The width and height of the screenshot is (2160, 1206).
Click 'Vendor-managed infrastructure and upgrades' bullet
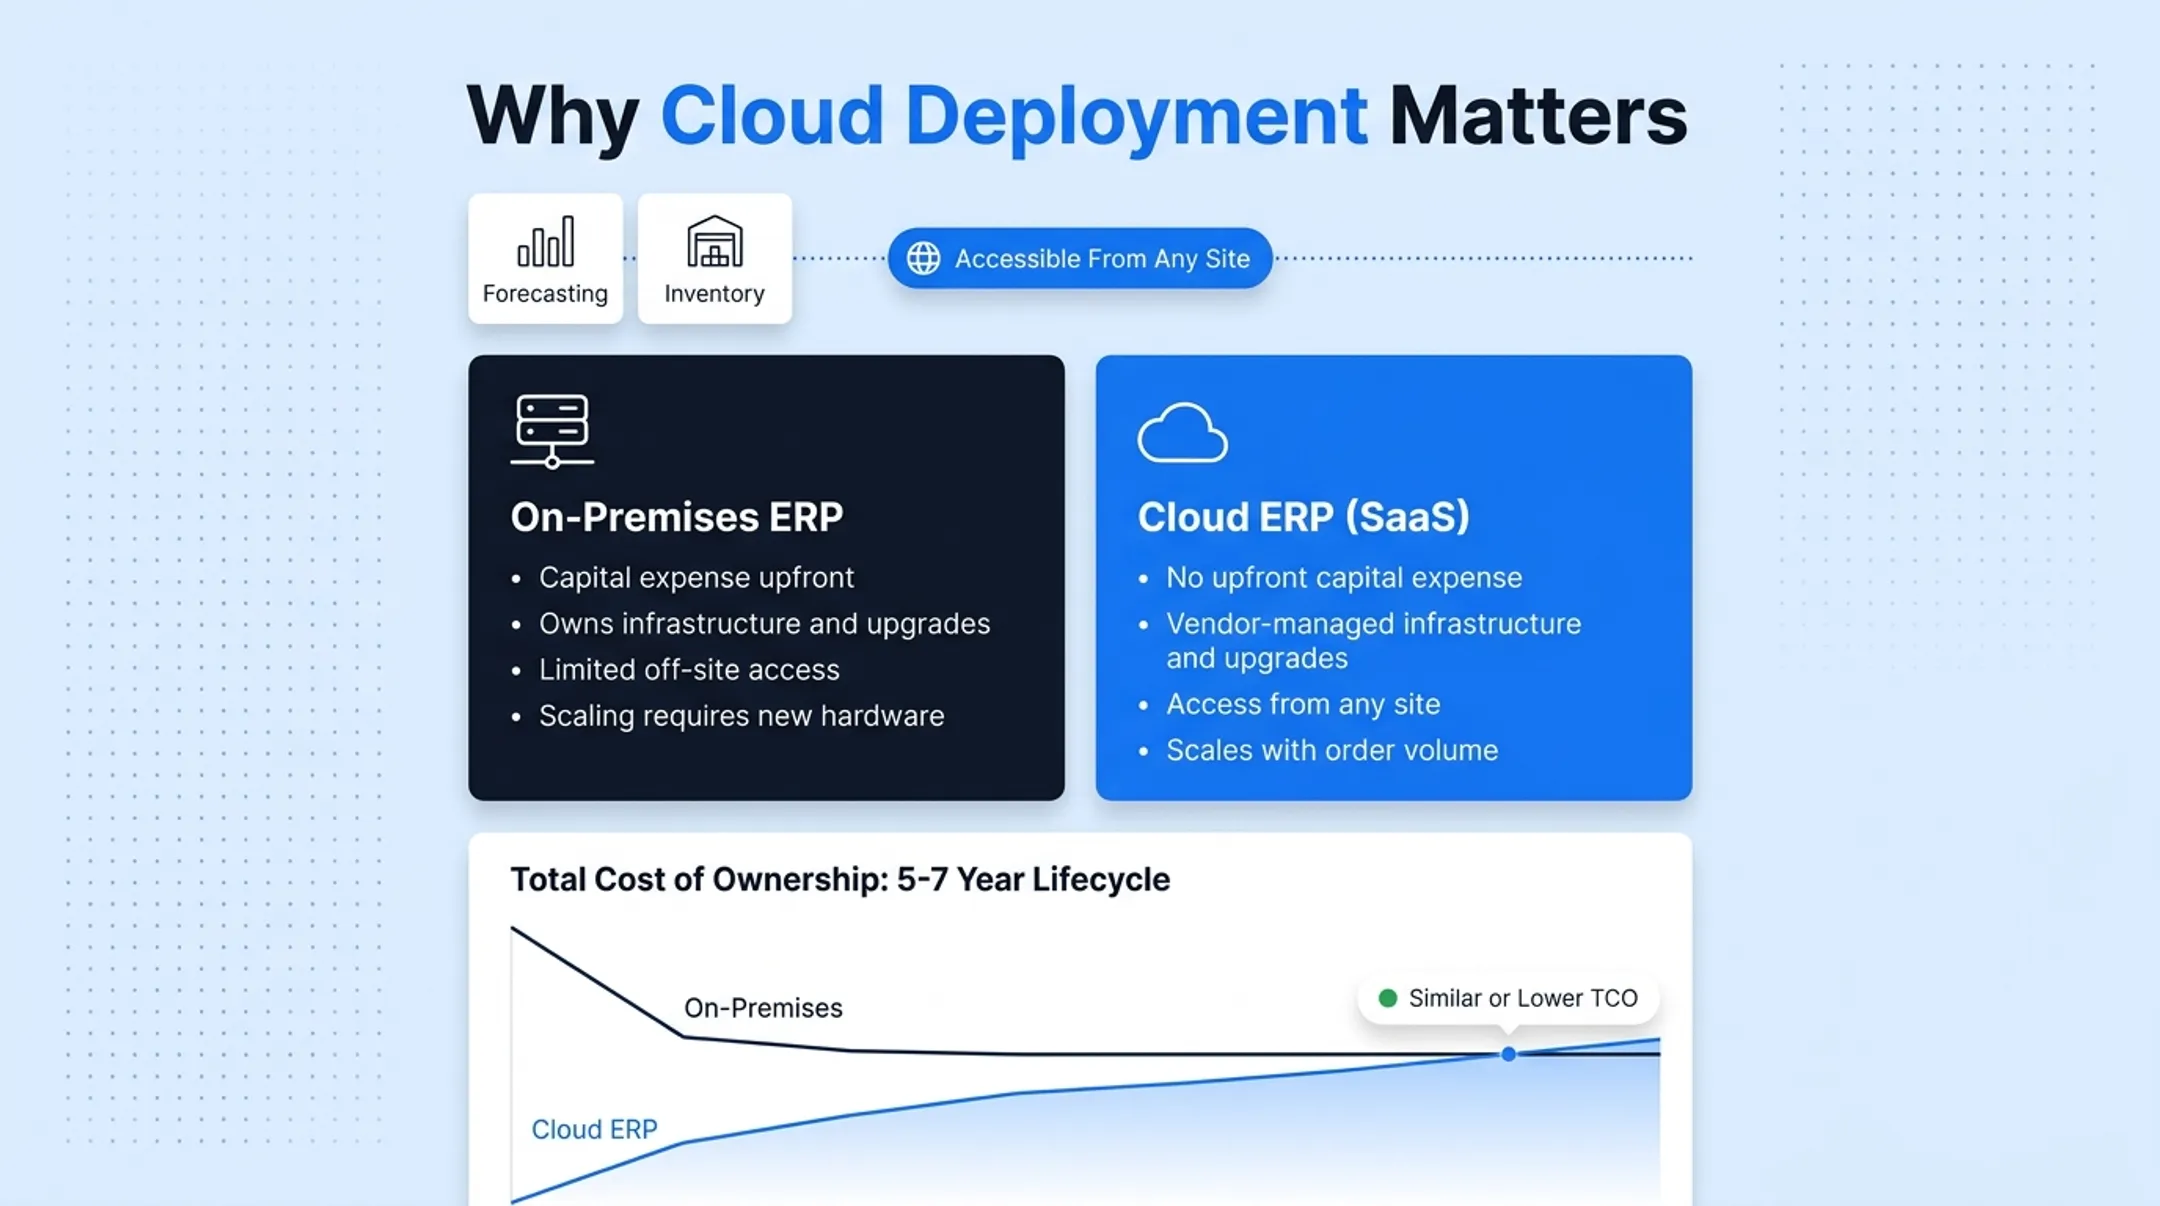point(1373,641)
